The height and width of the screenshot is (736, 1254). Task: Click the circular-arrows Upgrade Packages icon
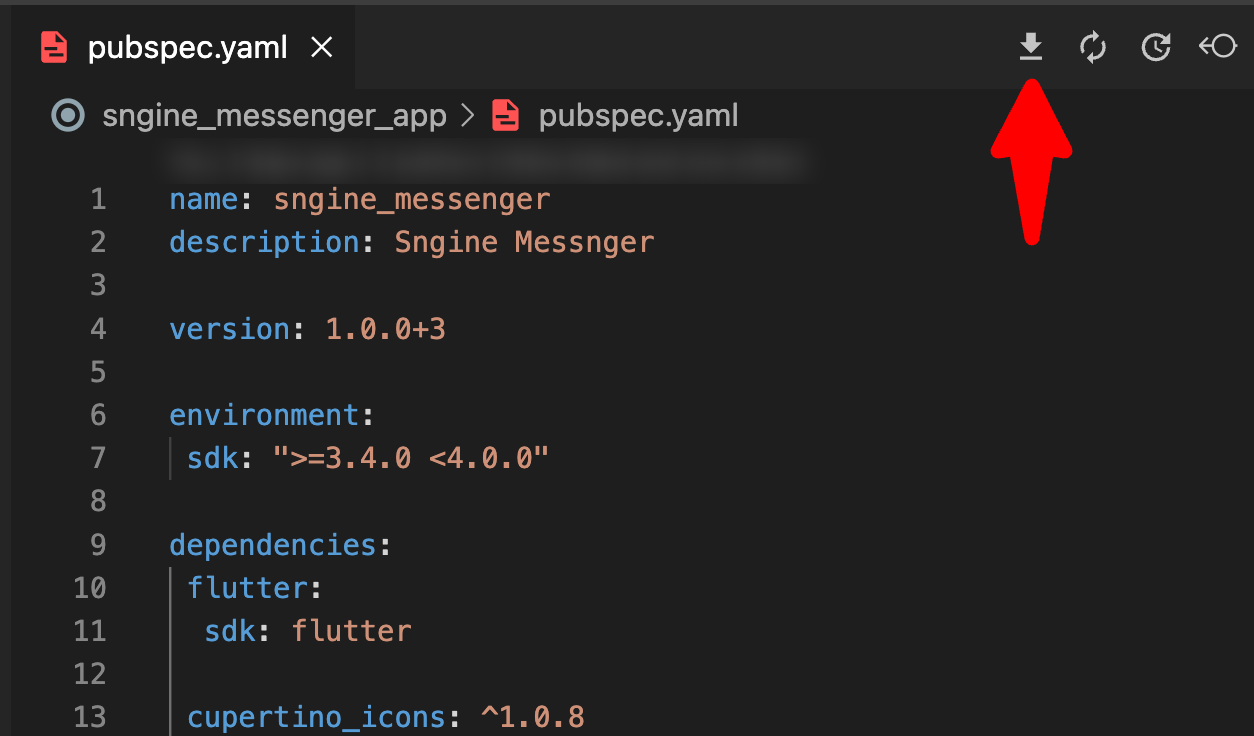pos(1093,47)
